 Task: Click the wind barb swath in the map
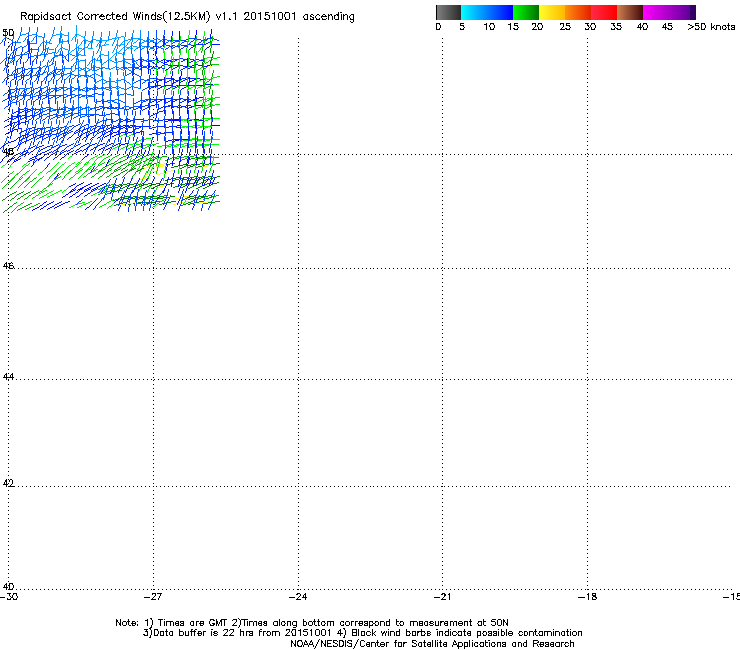(111, 119)
